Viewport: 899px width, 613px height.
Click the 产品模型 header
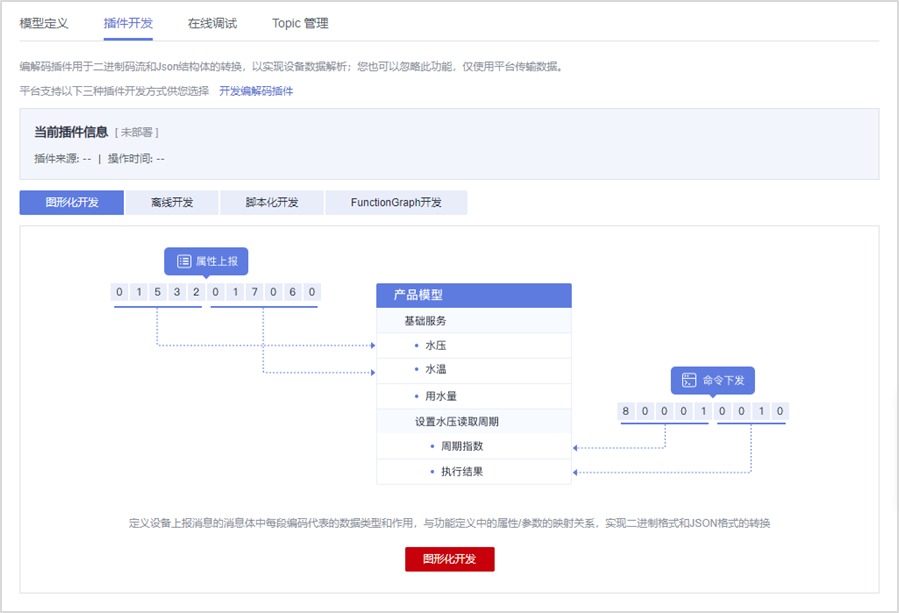[x=474, y=295]
